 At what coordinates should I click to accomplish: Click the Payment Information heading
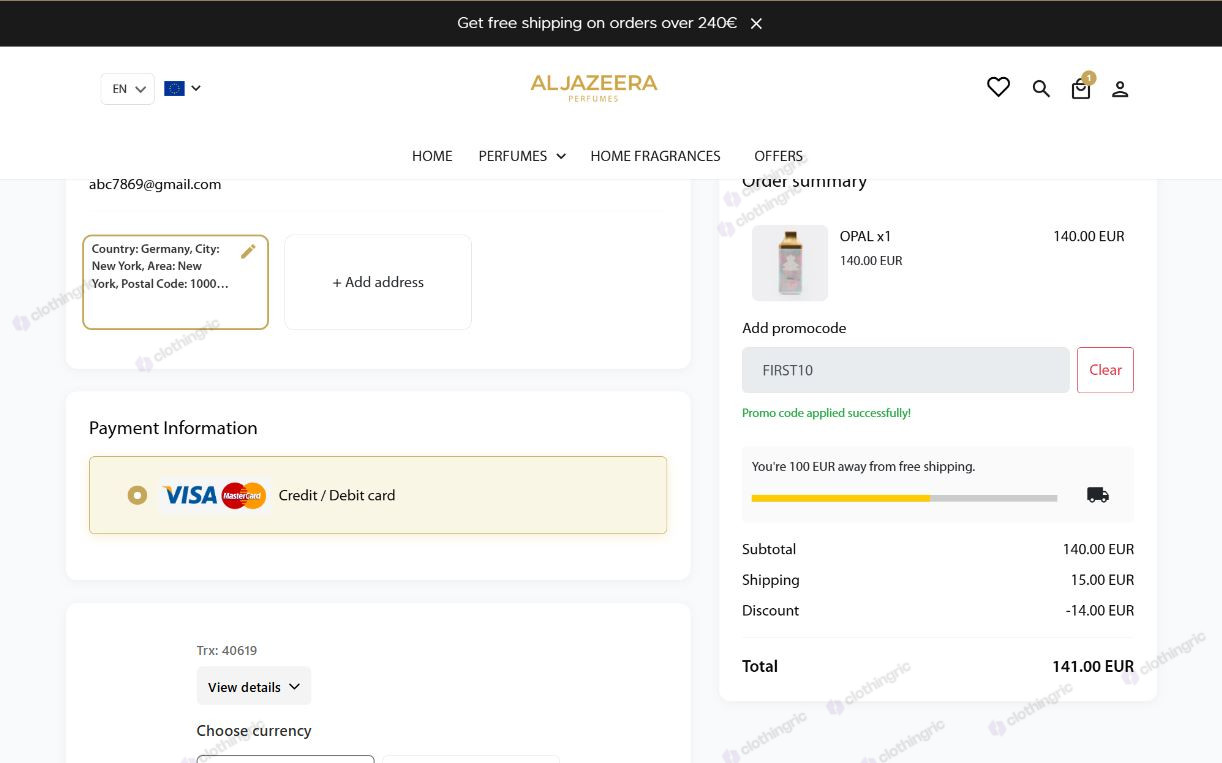pos(173,428)
